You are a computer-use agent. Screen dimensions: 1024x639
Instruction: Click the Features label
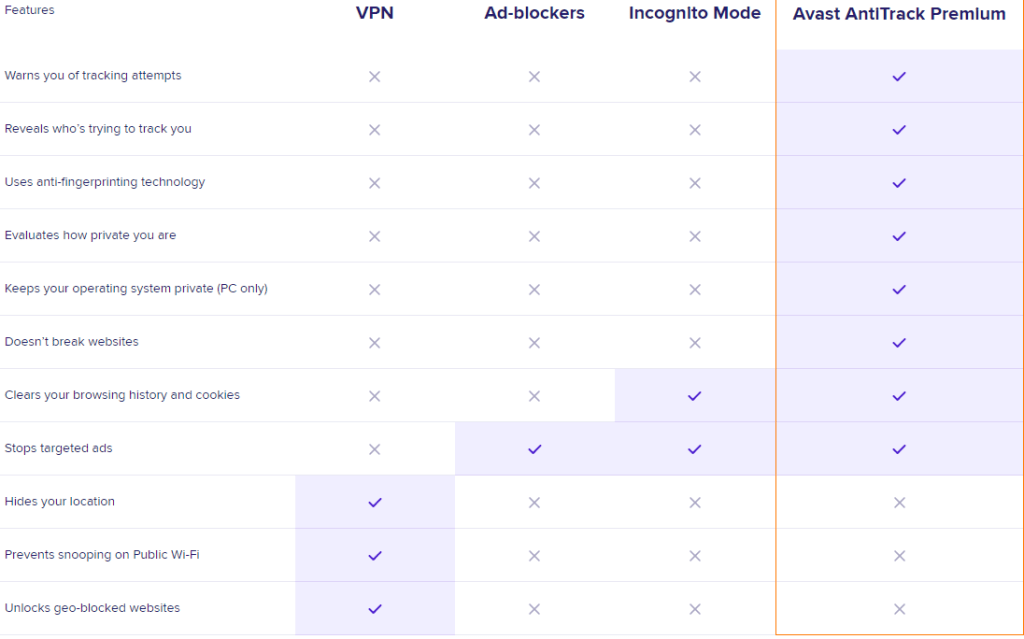(29, 10)
